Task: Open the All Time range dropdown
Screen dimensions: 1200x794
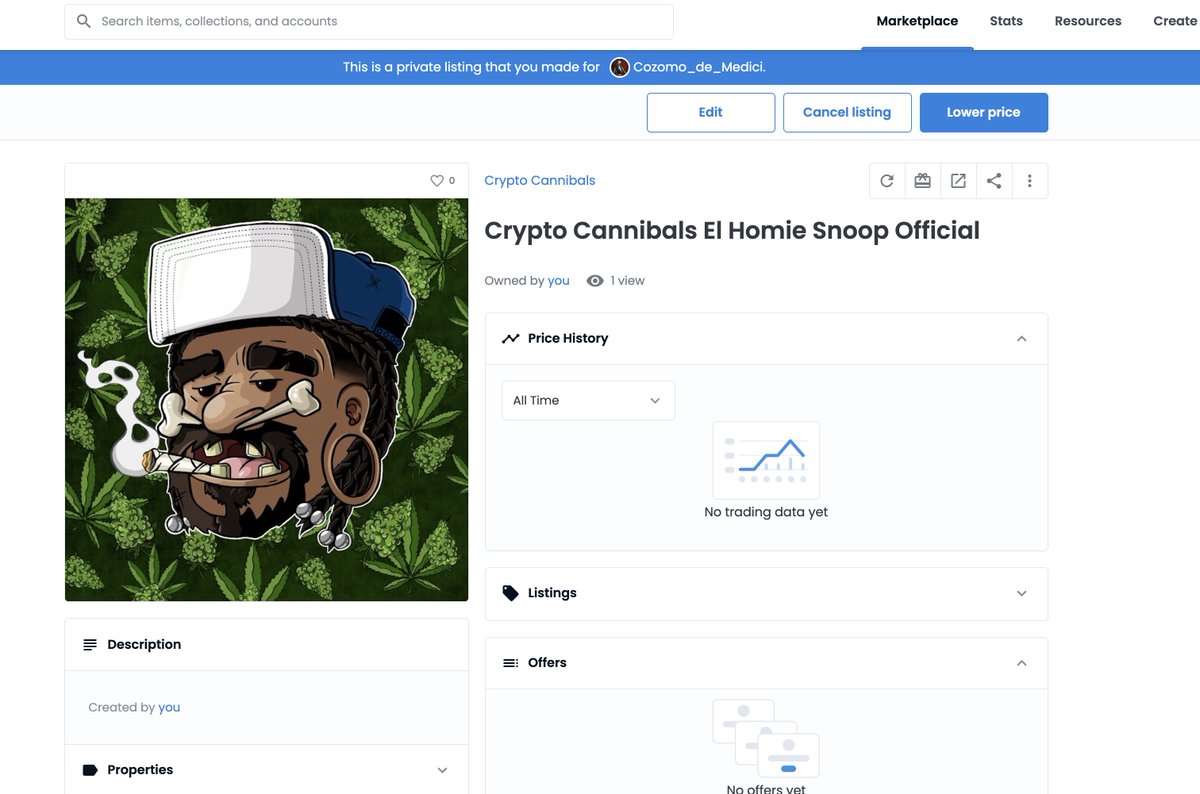Action: point(588,400)
